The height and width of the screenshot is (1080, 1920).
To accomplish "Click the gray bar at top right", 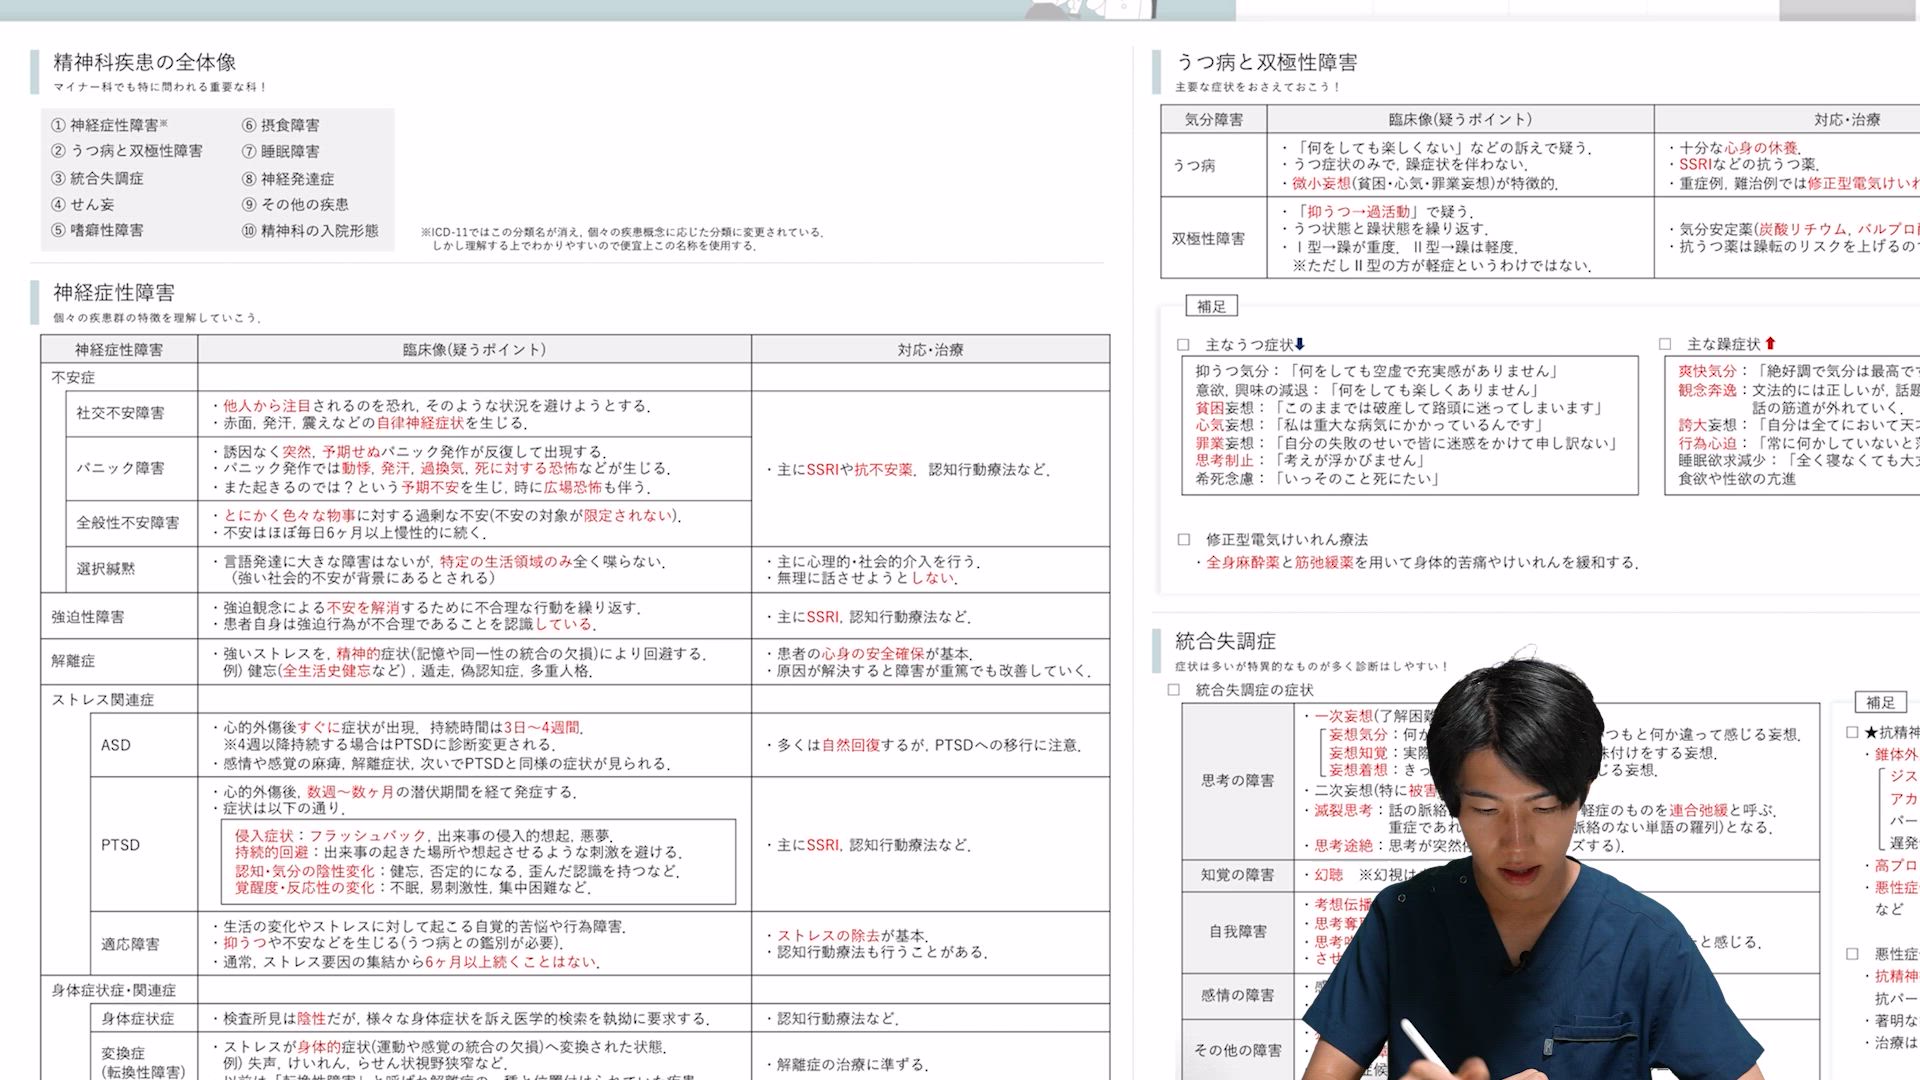I will (x=1848, y=10).
